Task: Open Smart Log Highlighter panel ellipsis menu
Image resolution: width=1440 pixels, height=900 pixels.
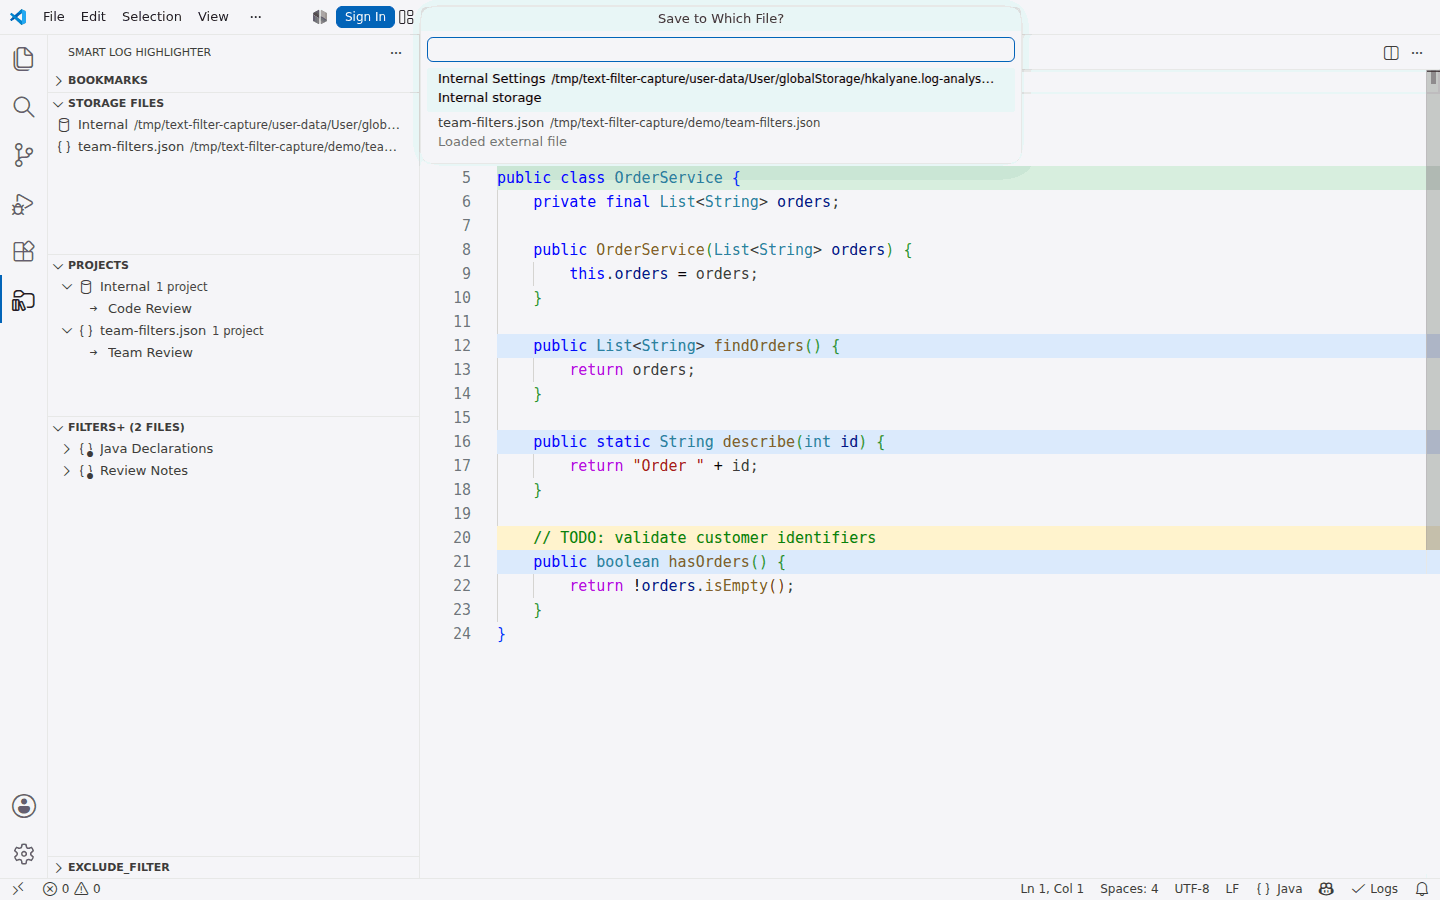Action: pos(396,52)
